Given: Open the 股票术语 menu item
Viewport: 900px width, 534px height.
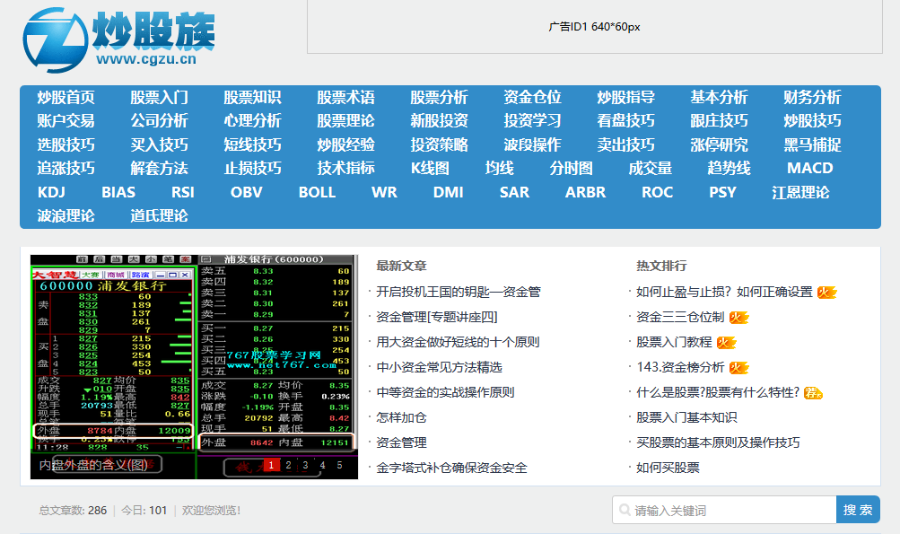Looking at the screenshot, I should click(346, 97).
